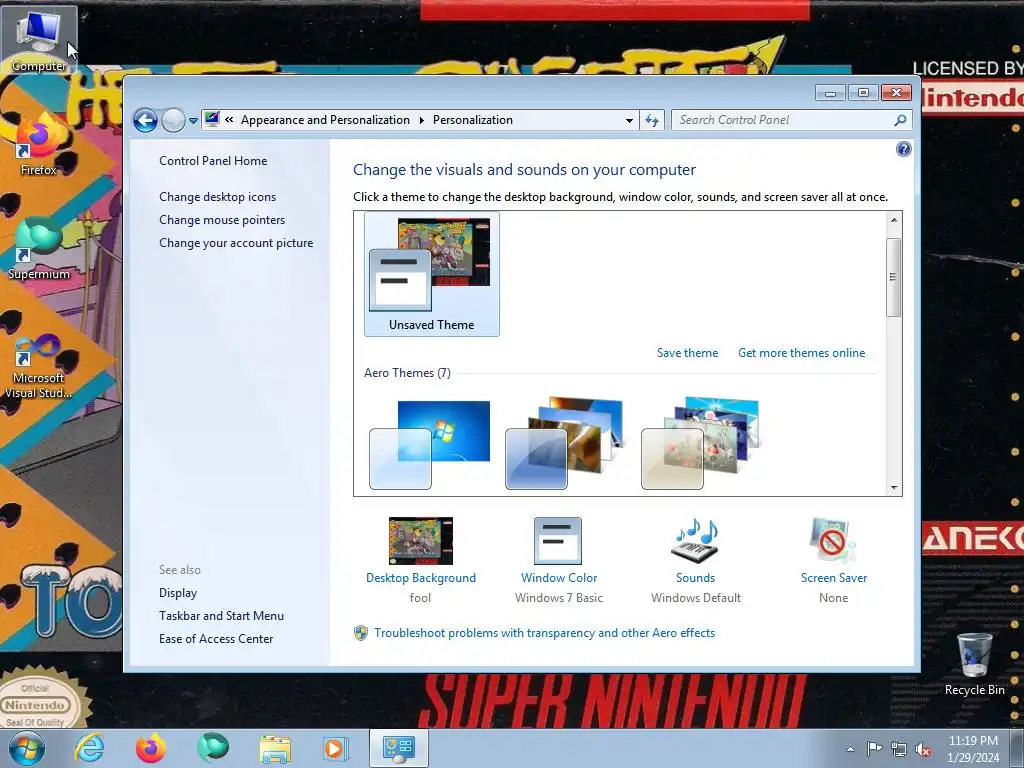Expand the breadcrumb double-chevron overflow
This screenshot has width=1024, height=768.
[x=229, y=120]
